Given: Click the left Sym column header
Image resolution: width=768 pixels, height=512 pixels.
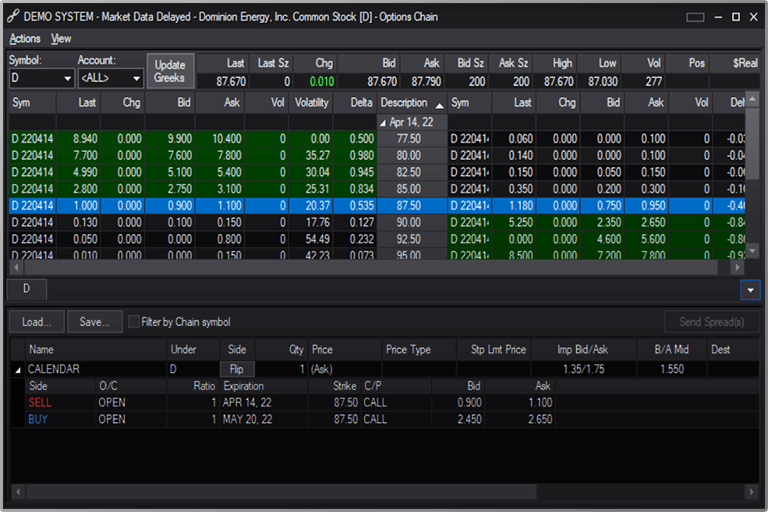Looking at the screenshot, I should pyautogui.click(x=32, y=102).
